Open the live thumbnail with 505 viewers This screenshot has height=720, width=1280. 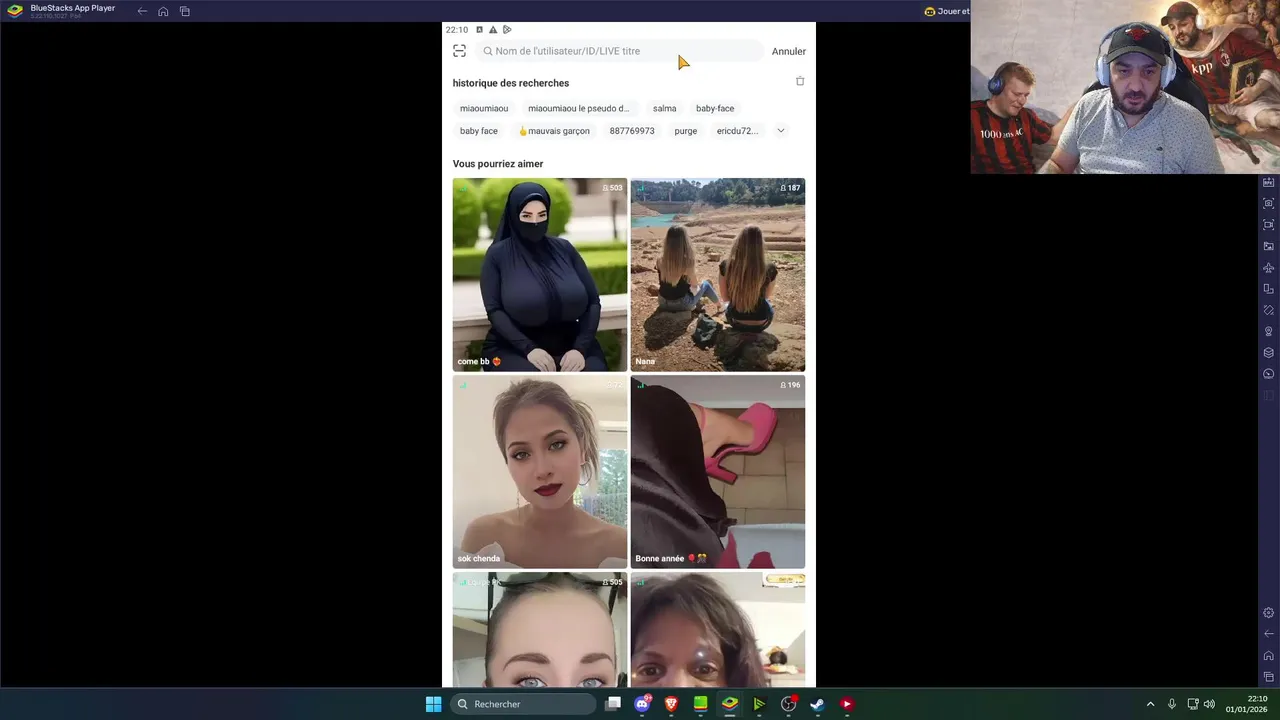point(540,630)
